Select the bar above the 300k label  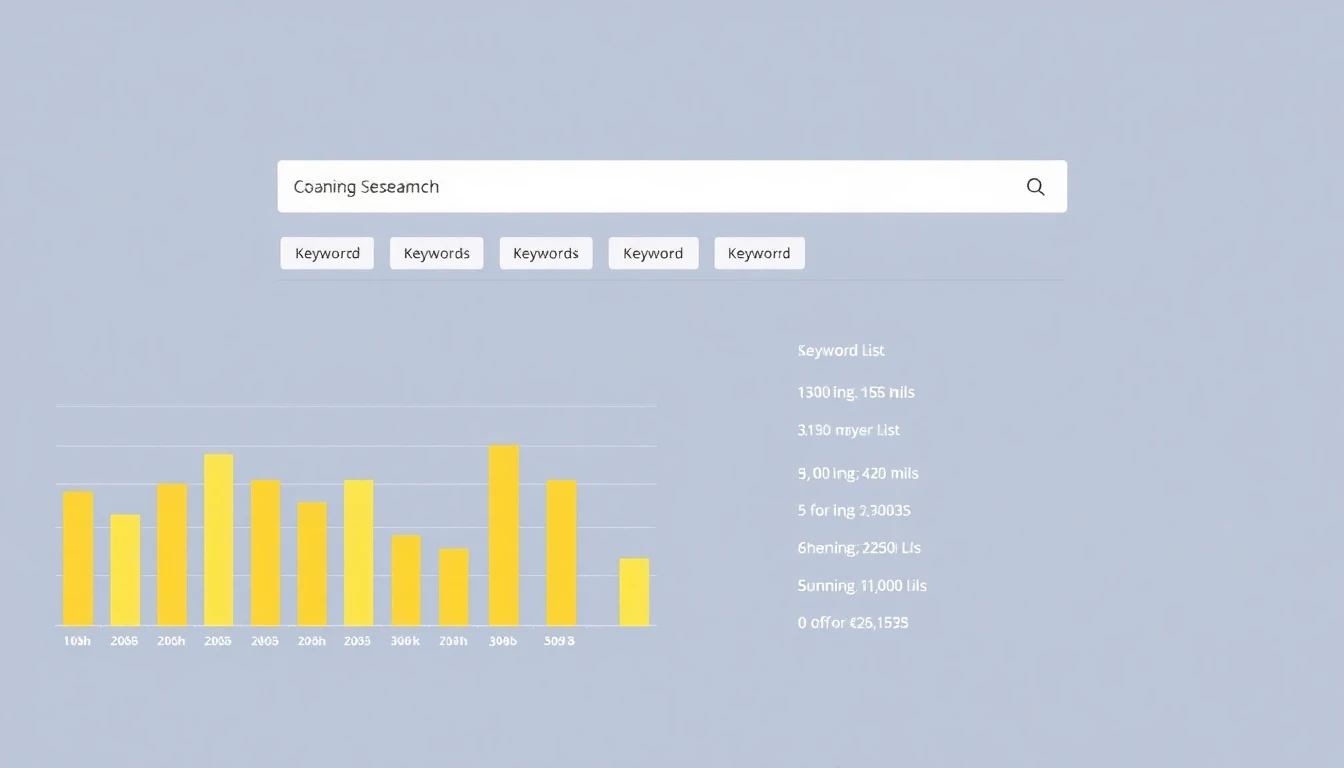coord(406,580)
